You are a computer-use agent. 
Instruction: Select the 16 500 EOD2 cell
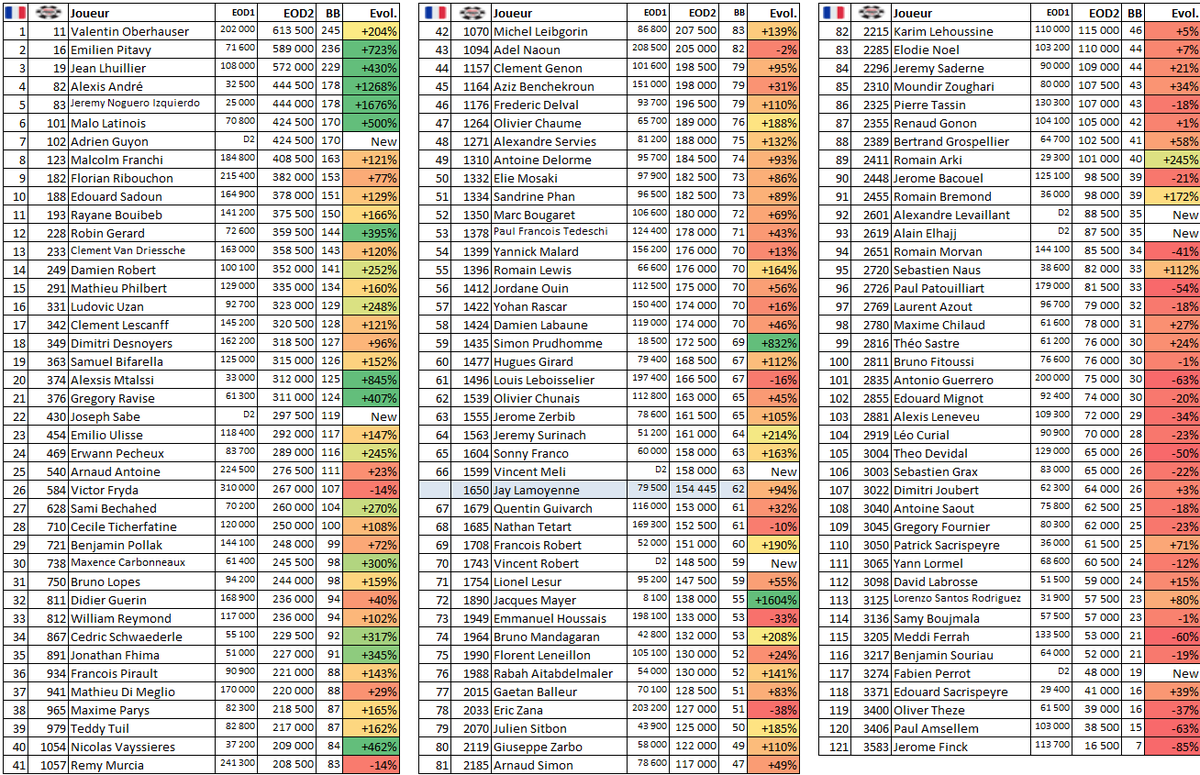(x=1098, y=747)
